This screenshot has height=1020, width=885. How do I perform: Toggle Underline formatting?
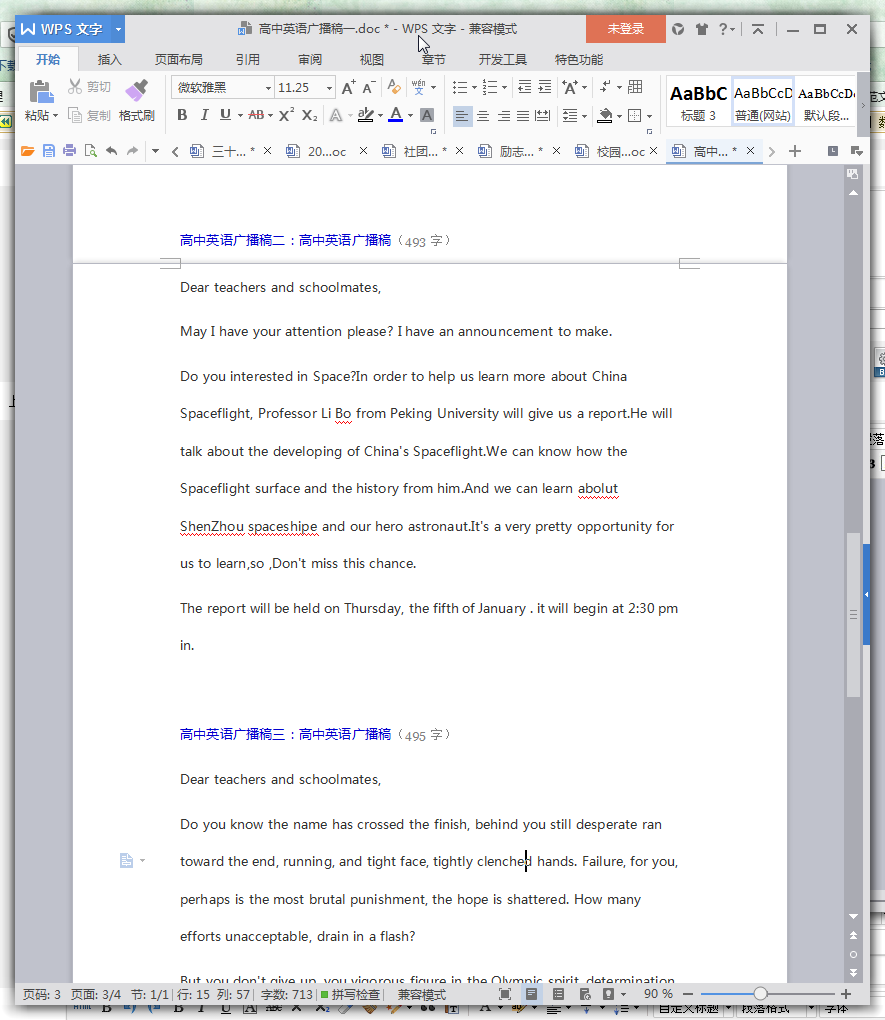click(225, 115)
